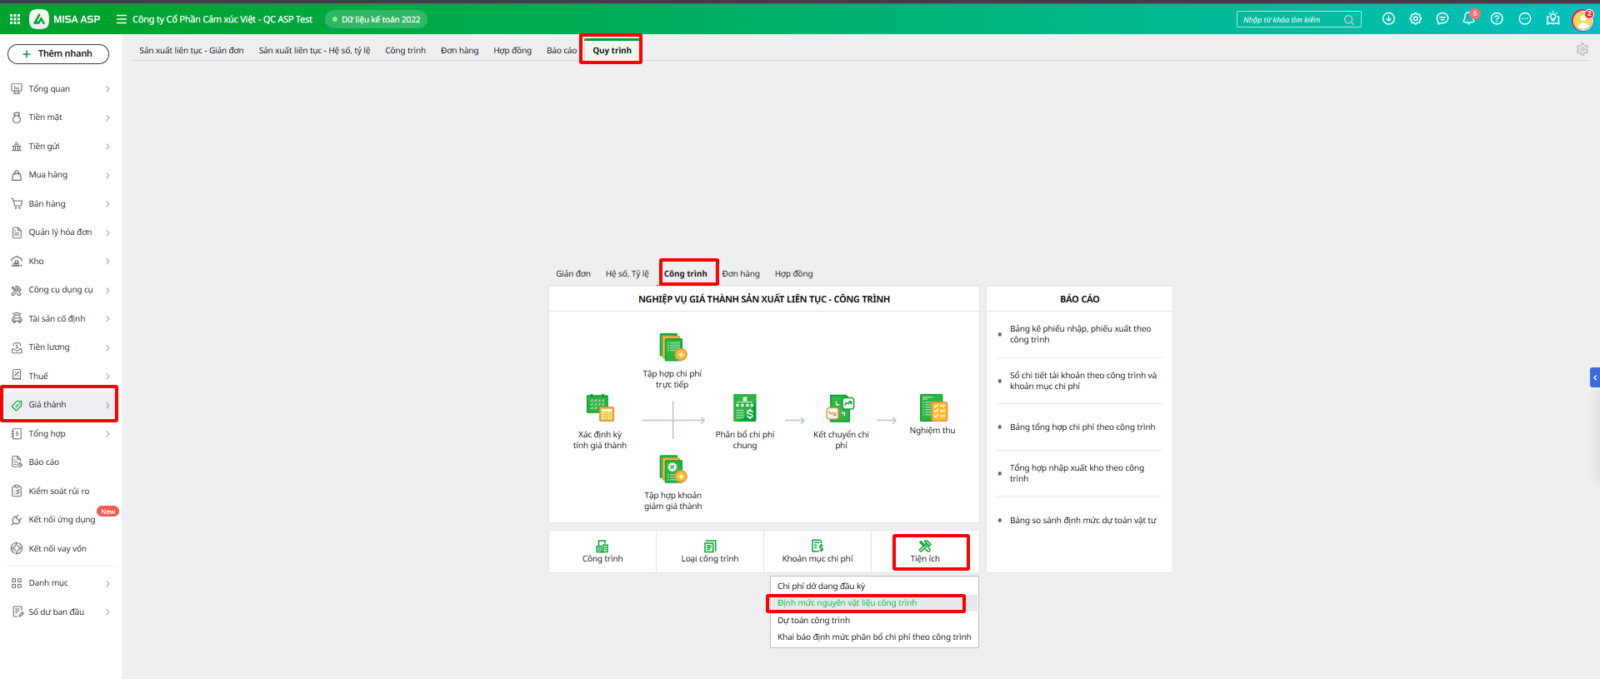The width and height of the screenshot is (1600, 679).
Task: Open the settings gear in top bar
Action: click(1415, 19)
